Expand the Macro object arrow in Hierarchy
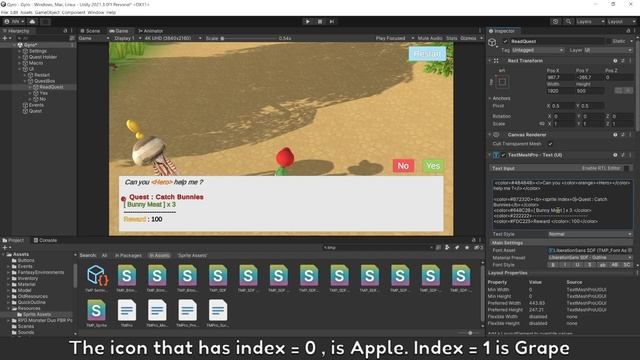 (x=19, y=63)
